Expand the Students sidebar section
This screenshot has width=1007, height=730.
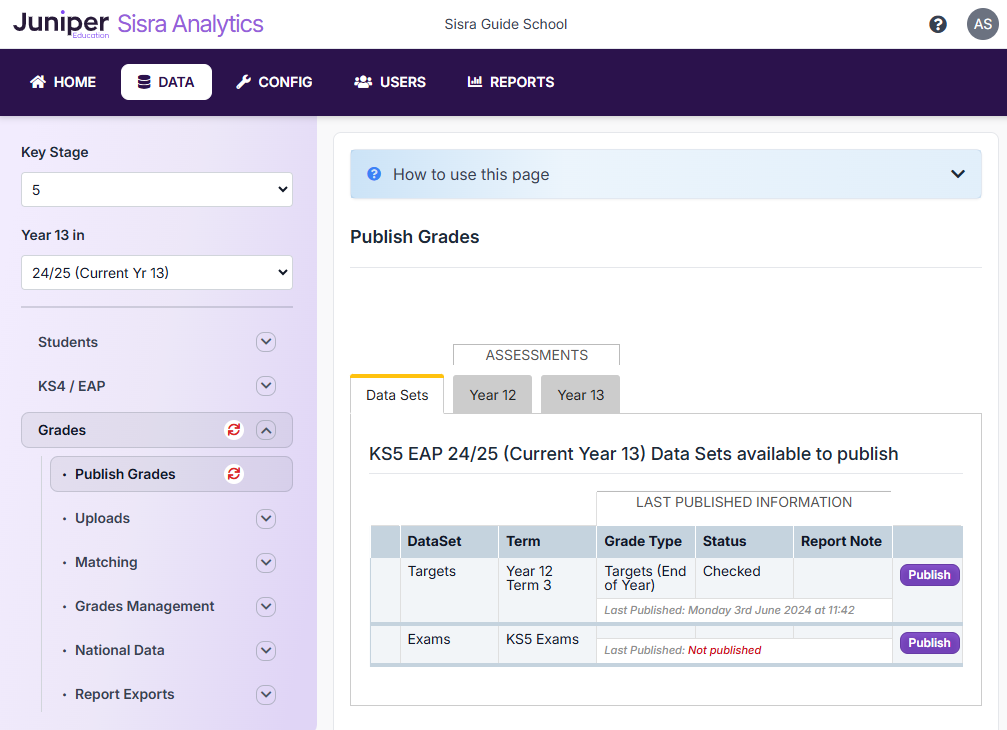[265, 342]
